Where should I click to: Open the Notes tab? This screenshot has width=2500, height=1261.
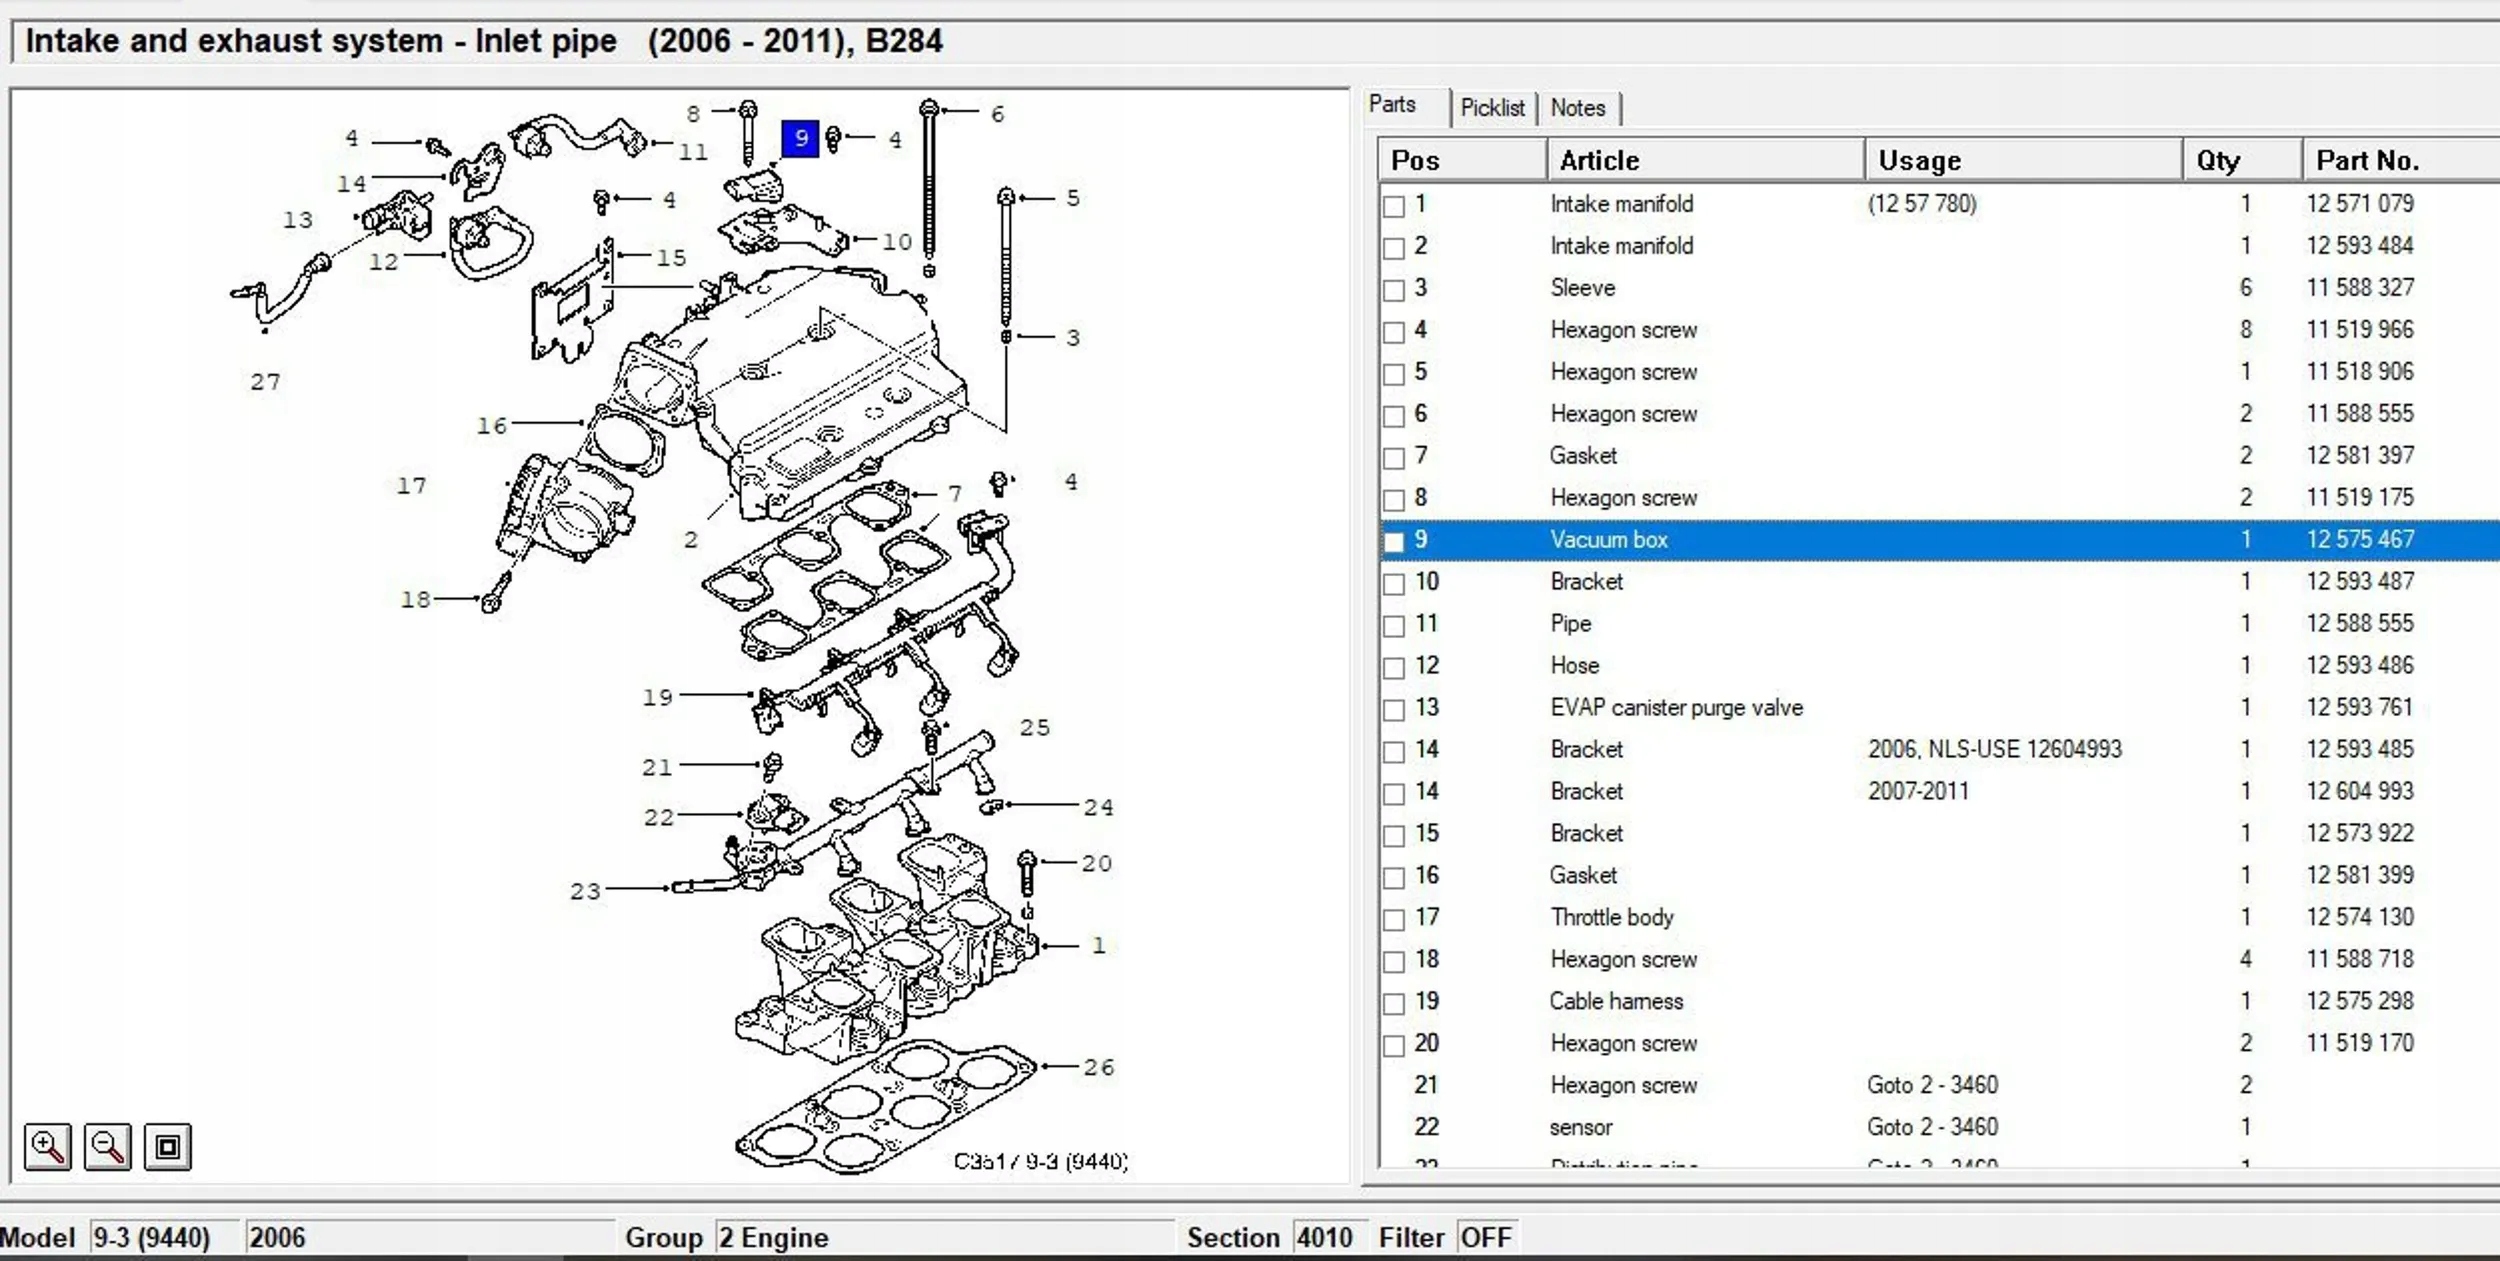tap(1577, 108)
